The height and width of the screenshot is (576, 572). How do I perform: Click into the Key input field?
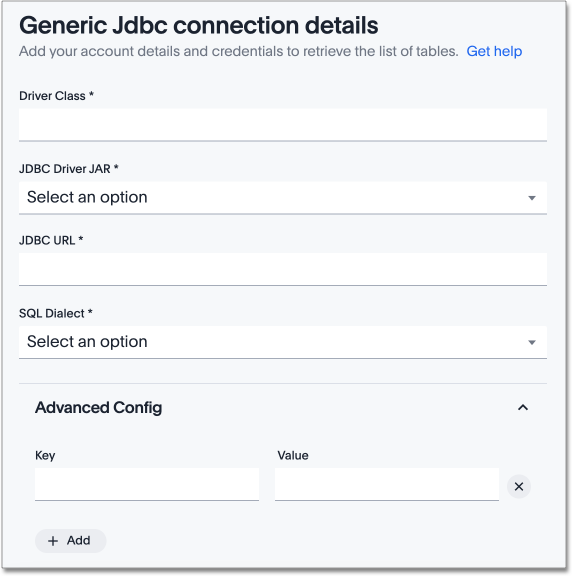tap(147, 484)
